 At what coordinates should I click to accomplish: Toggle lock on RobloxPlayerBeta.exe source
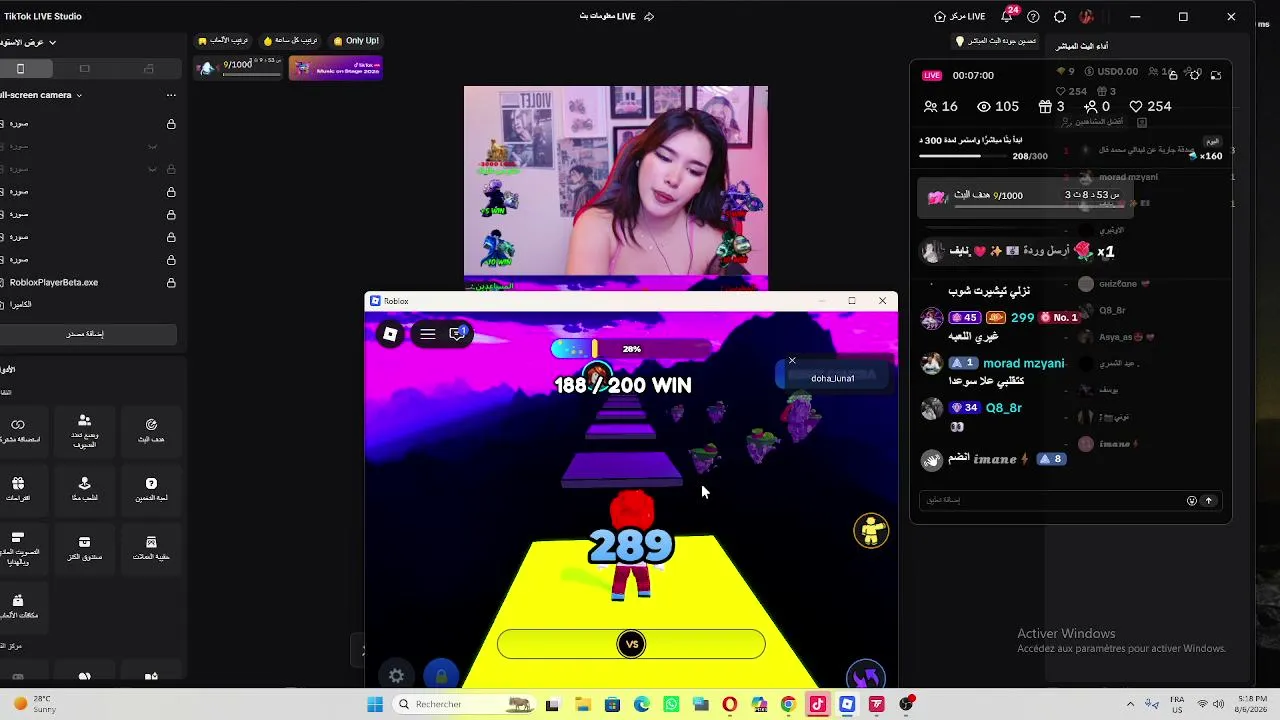point(171,283)
